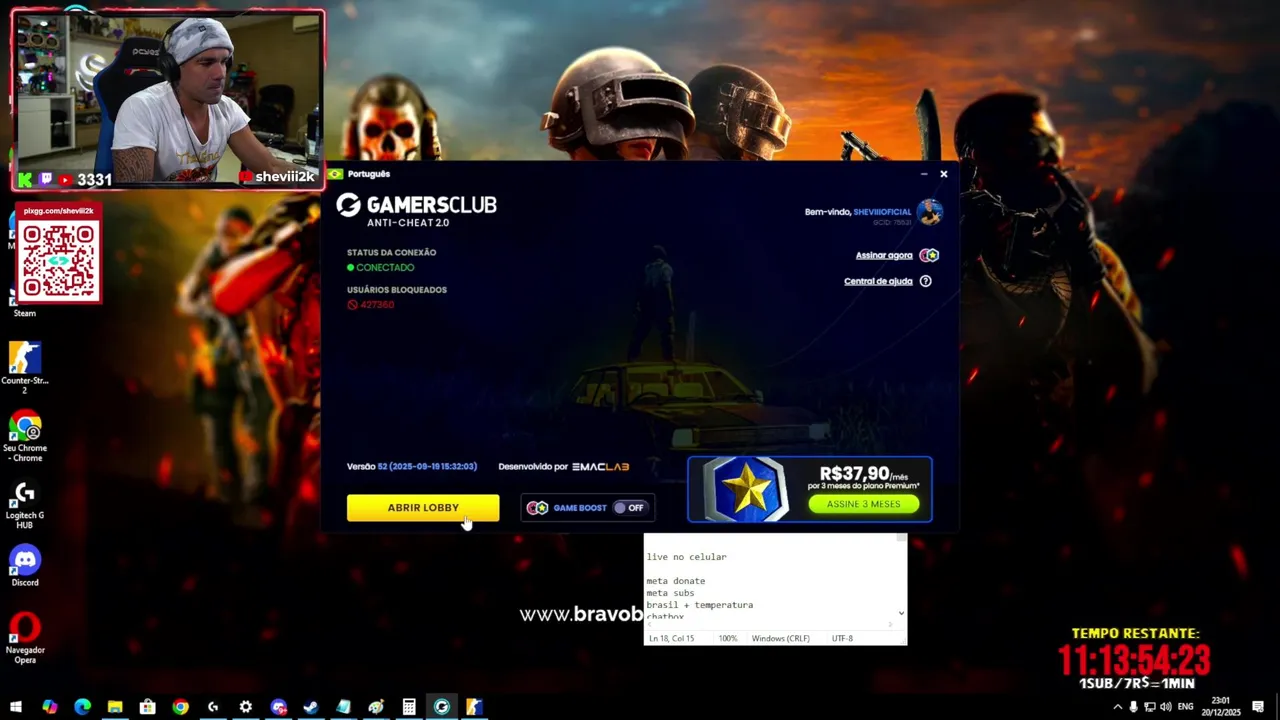This screenshot has width=1280, height=720.
Task: Open Discord desktop shortcut
Action: click(x=25, y=566)
